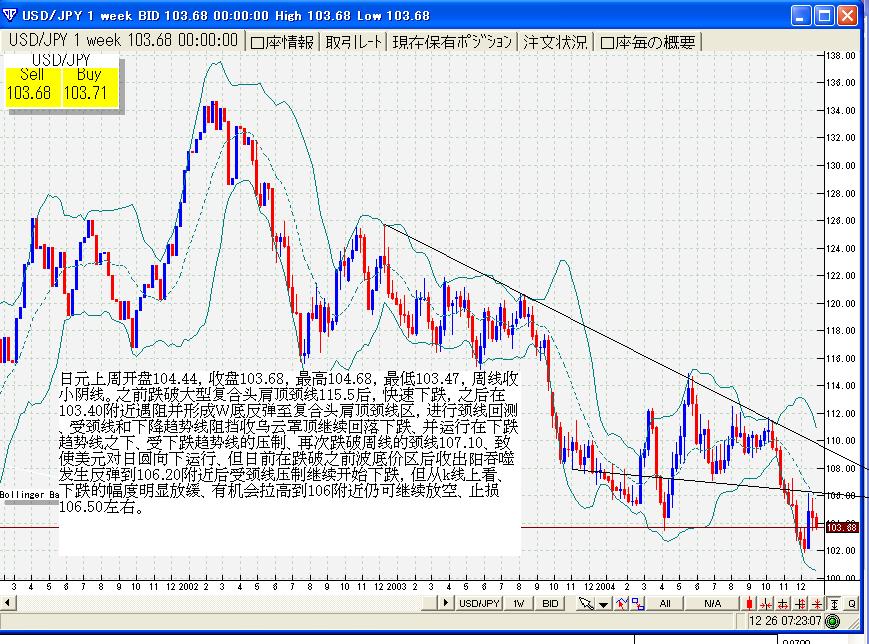Screen dimensions: 869x644
Task: Click the red asterisk reset scale icon
Action: (817, 604)
